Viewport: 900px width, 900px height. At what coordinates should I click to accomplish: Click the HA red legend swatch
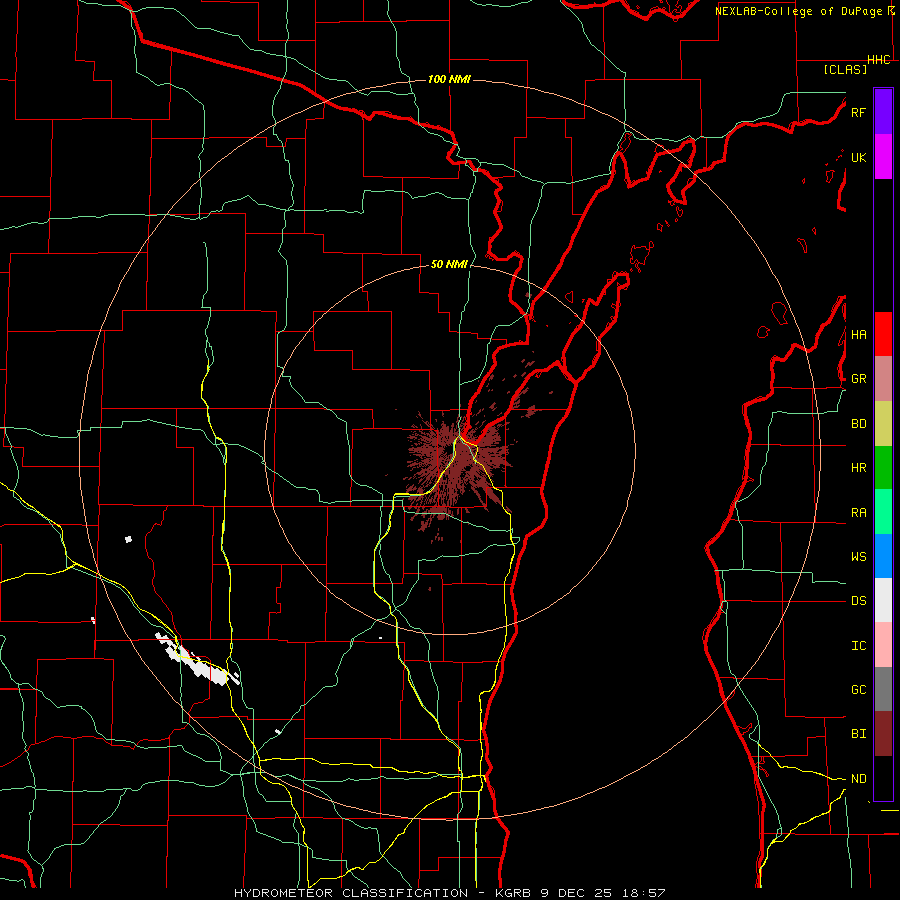click(883, 334)
